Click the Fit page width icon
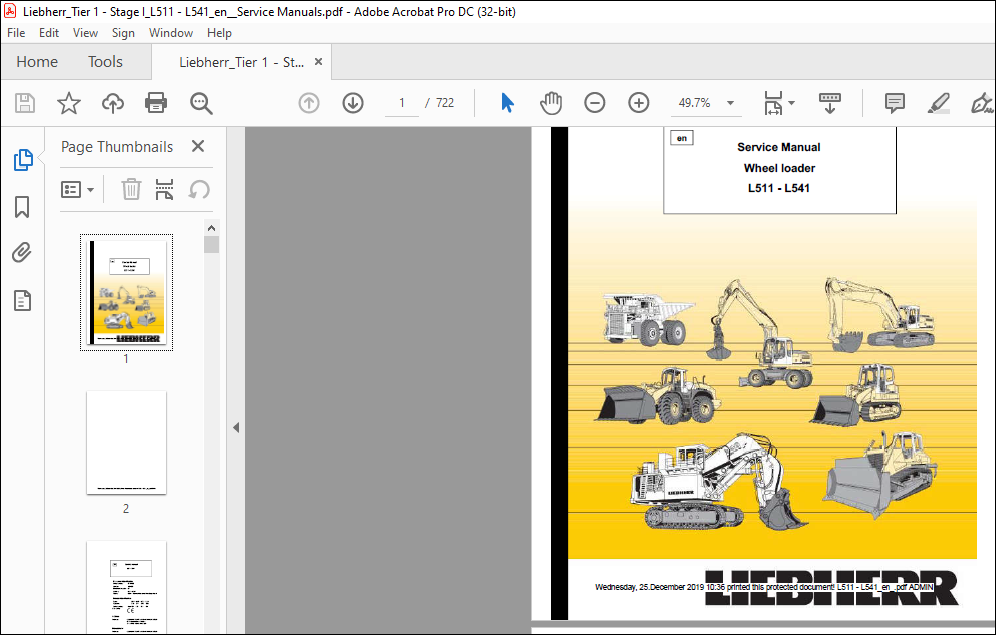The width and height of the screenshot is (996, 635). pyautogui.click(x=773, y=103)
